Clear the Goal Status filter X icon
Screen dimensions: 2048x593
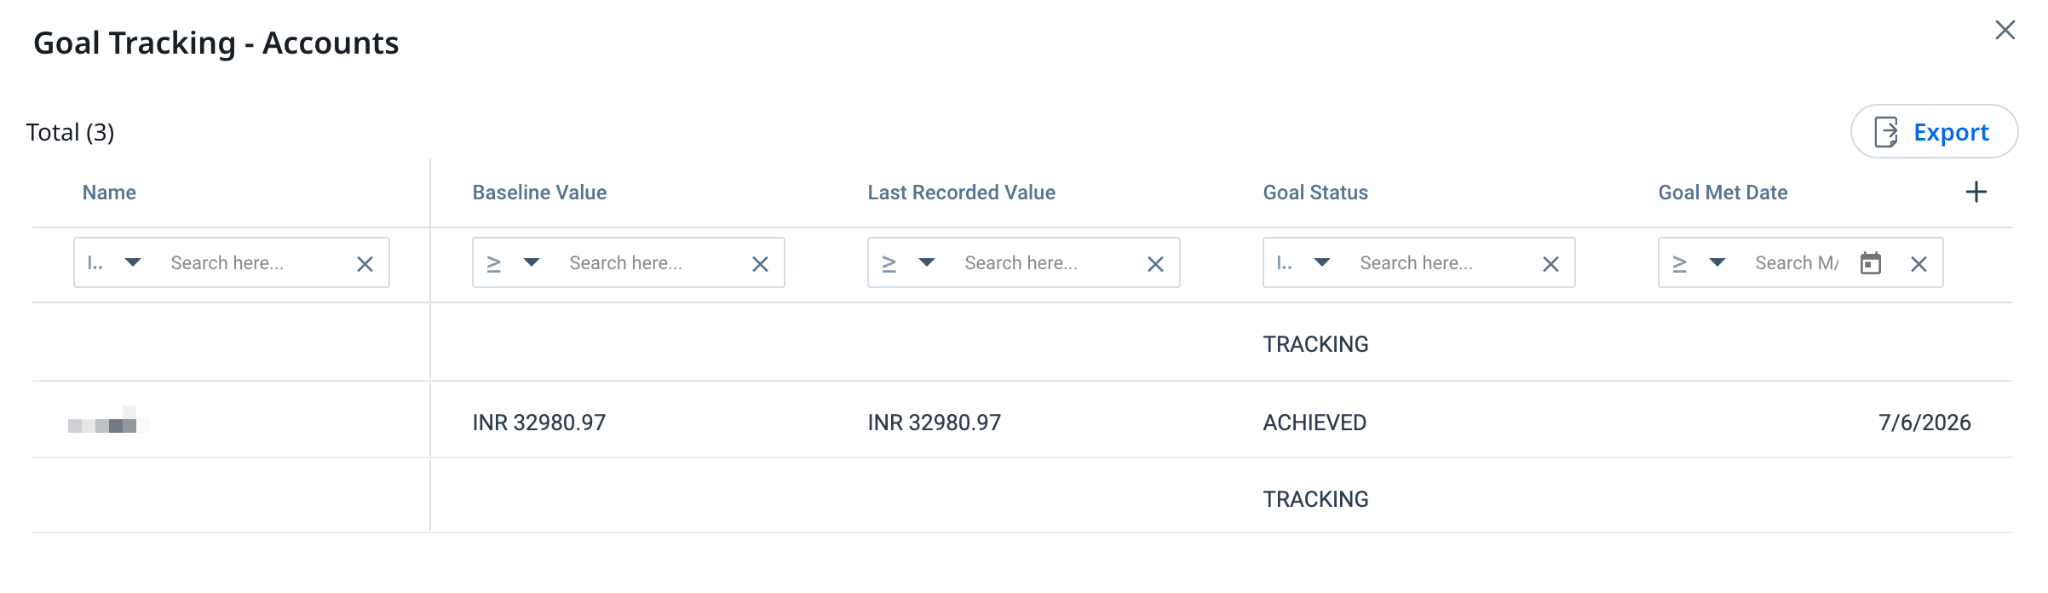tap(1550, 264)
